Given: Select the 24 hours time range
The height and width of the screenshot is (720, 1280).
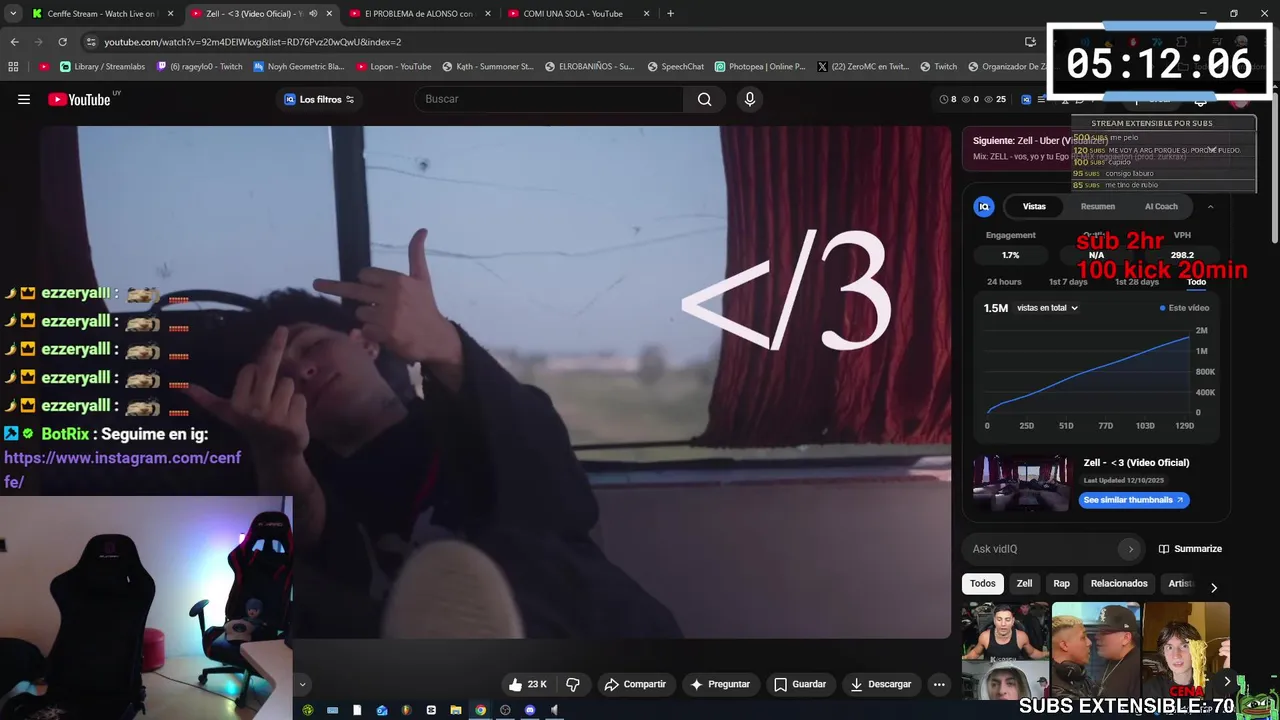Looking at the screenshot, I should point(1004,282).
